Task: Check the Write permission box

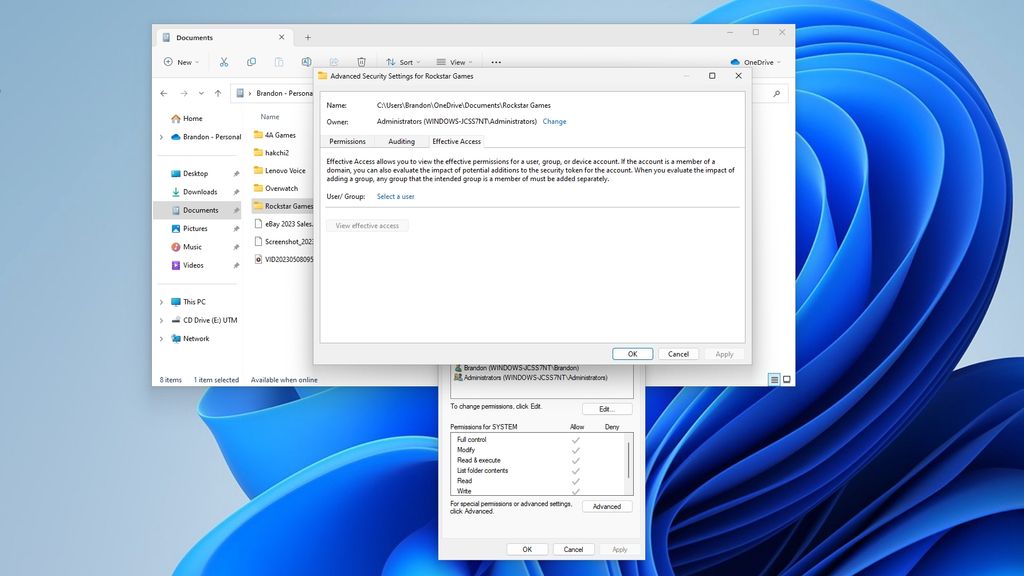Action: click(575, 491)
